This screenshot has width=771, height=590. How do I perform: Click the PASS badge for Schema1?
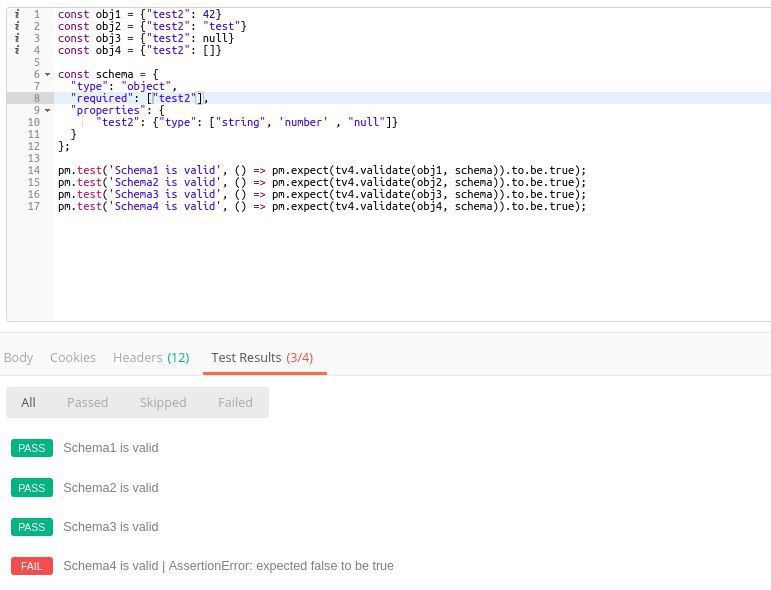coord(31,448)
